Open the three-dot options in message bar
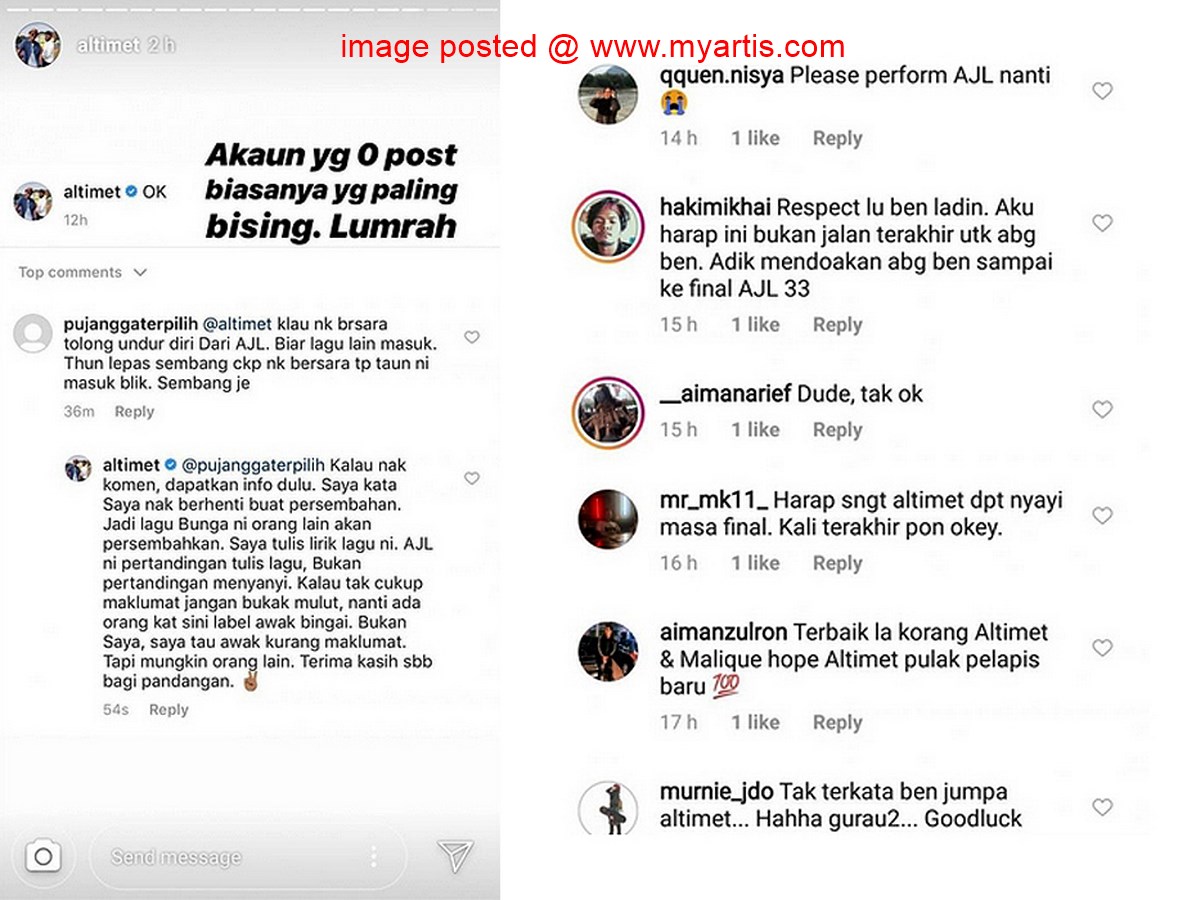 (373, 856)
